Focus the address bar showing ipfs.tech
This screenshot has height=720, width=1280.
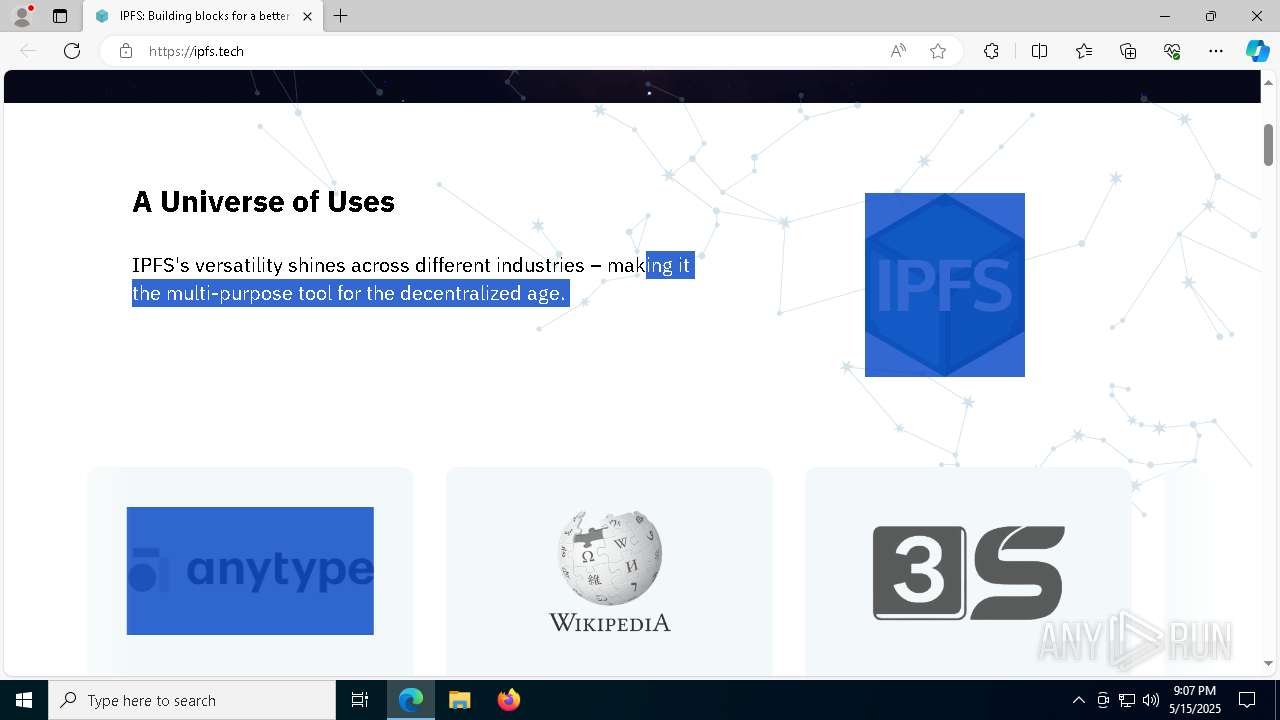tap(510, 51)
